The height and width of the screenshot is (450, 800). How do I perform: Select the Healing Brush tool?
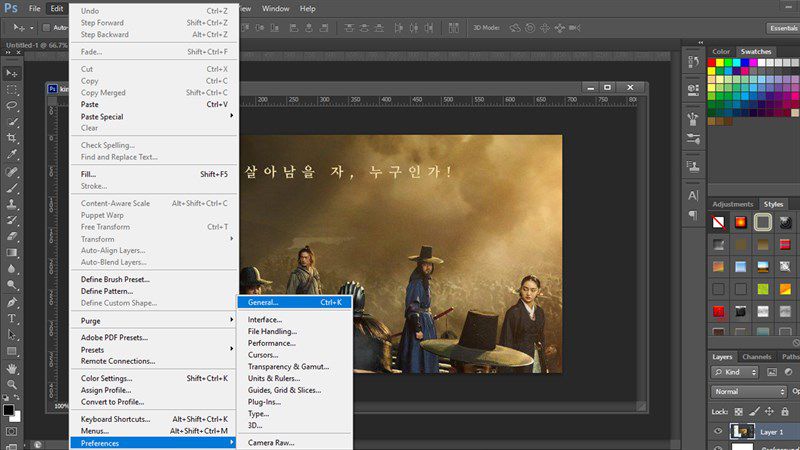pyautogui.click(x=11, y=171)
